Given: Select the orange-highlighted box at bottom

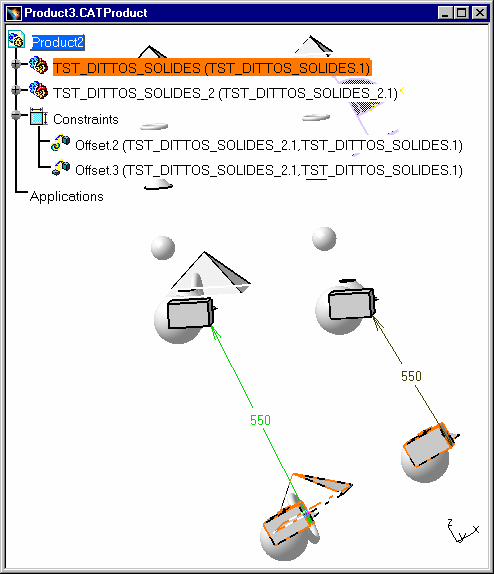Looking at the screenshot, I should (287, 523).
